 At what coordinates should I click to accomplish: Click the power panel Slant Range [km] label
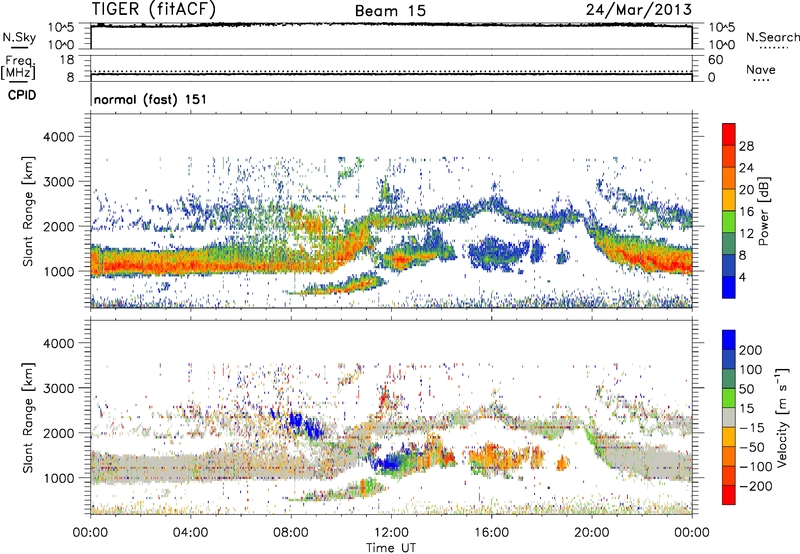coord(29,211)
